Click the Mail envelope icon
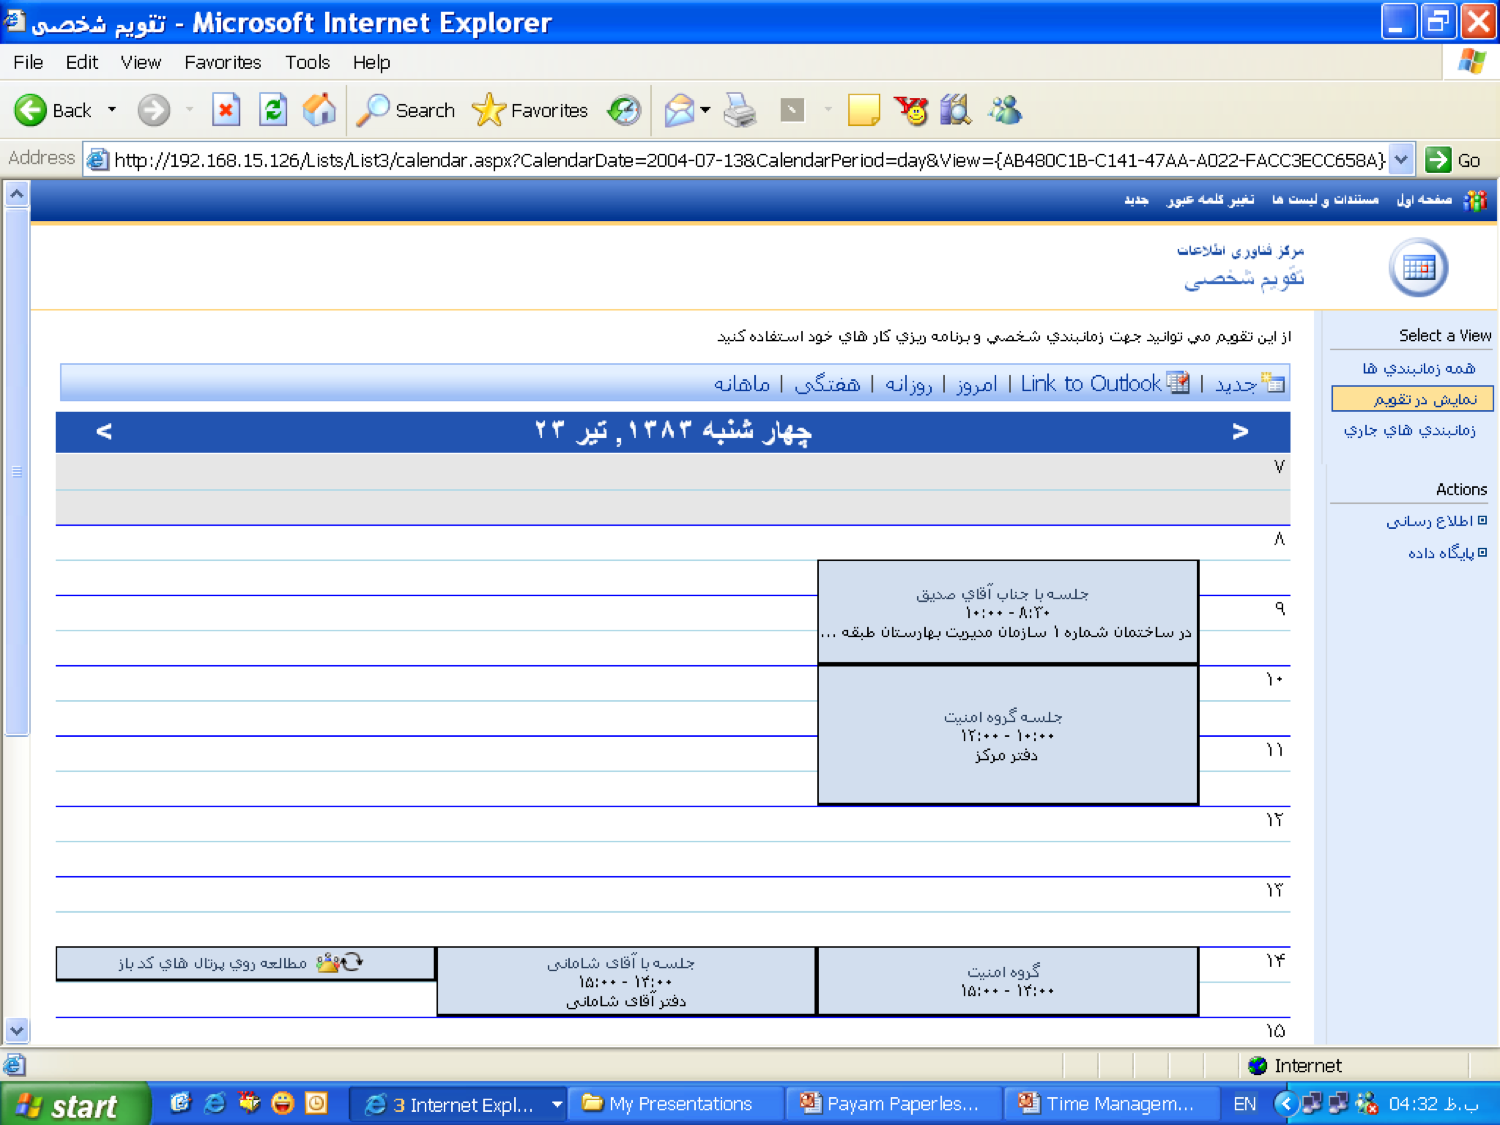1500x1125 pixels. point(679,110)
